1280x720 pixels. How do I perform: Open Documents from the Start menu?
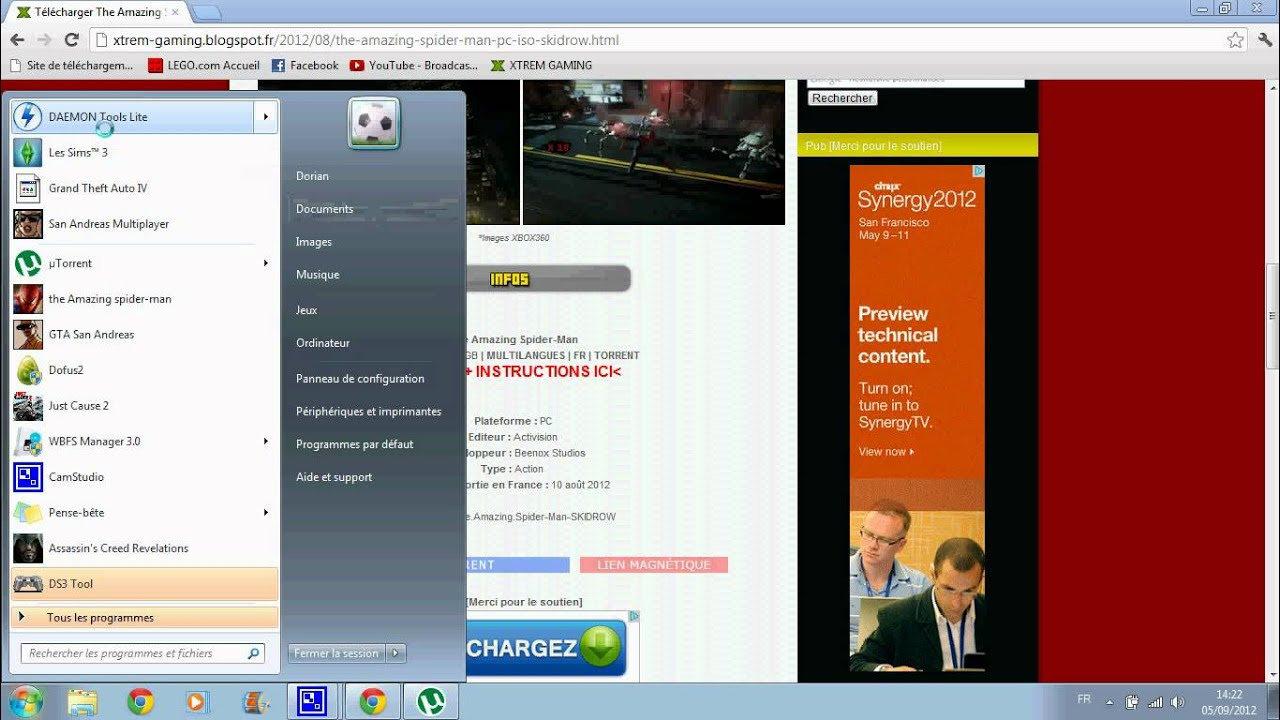point(324,209)
